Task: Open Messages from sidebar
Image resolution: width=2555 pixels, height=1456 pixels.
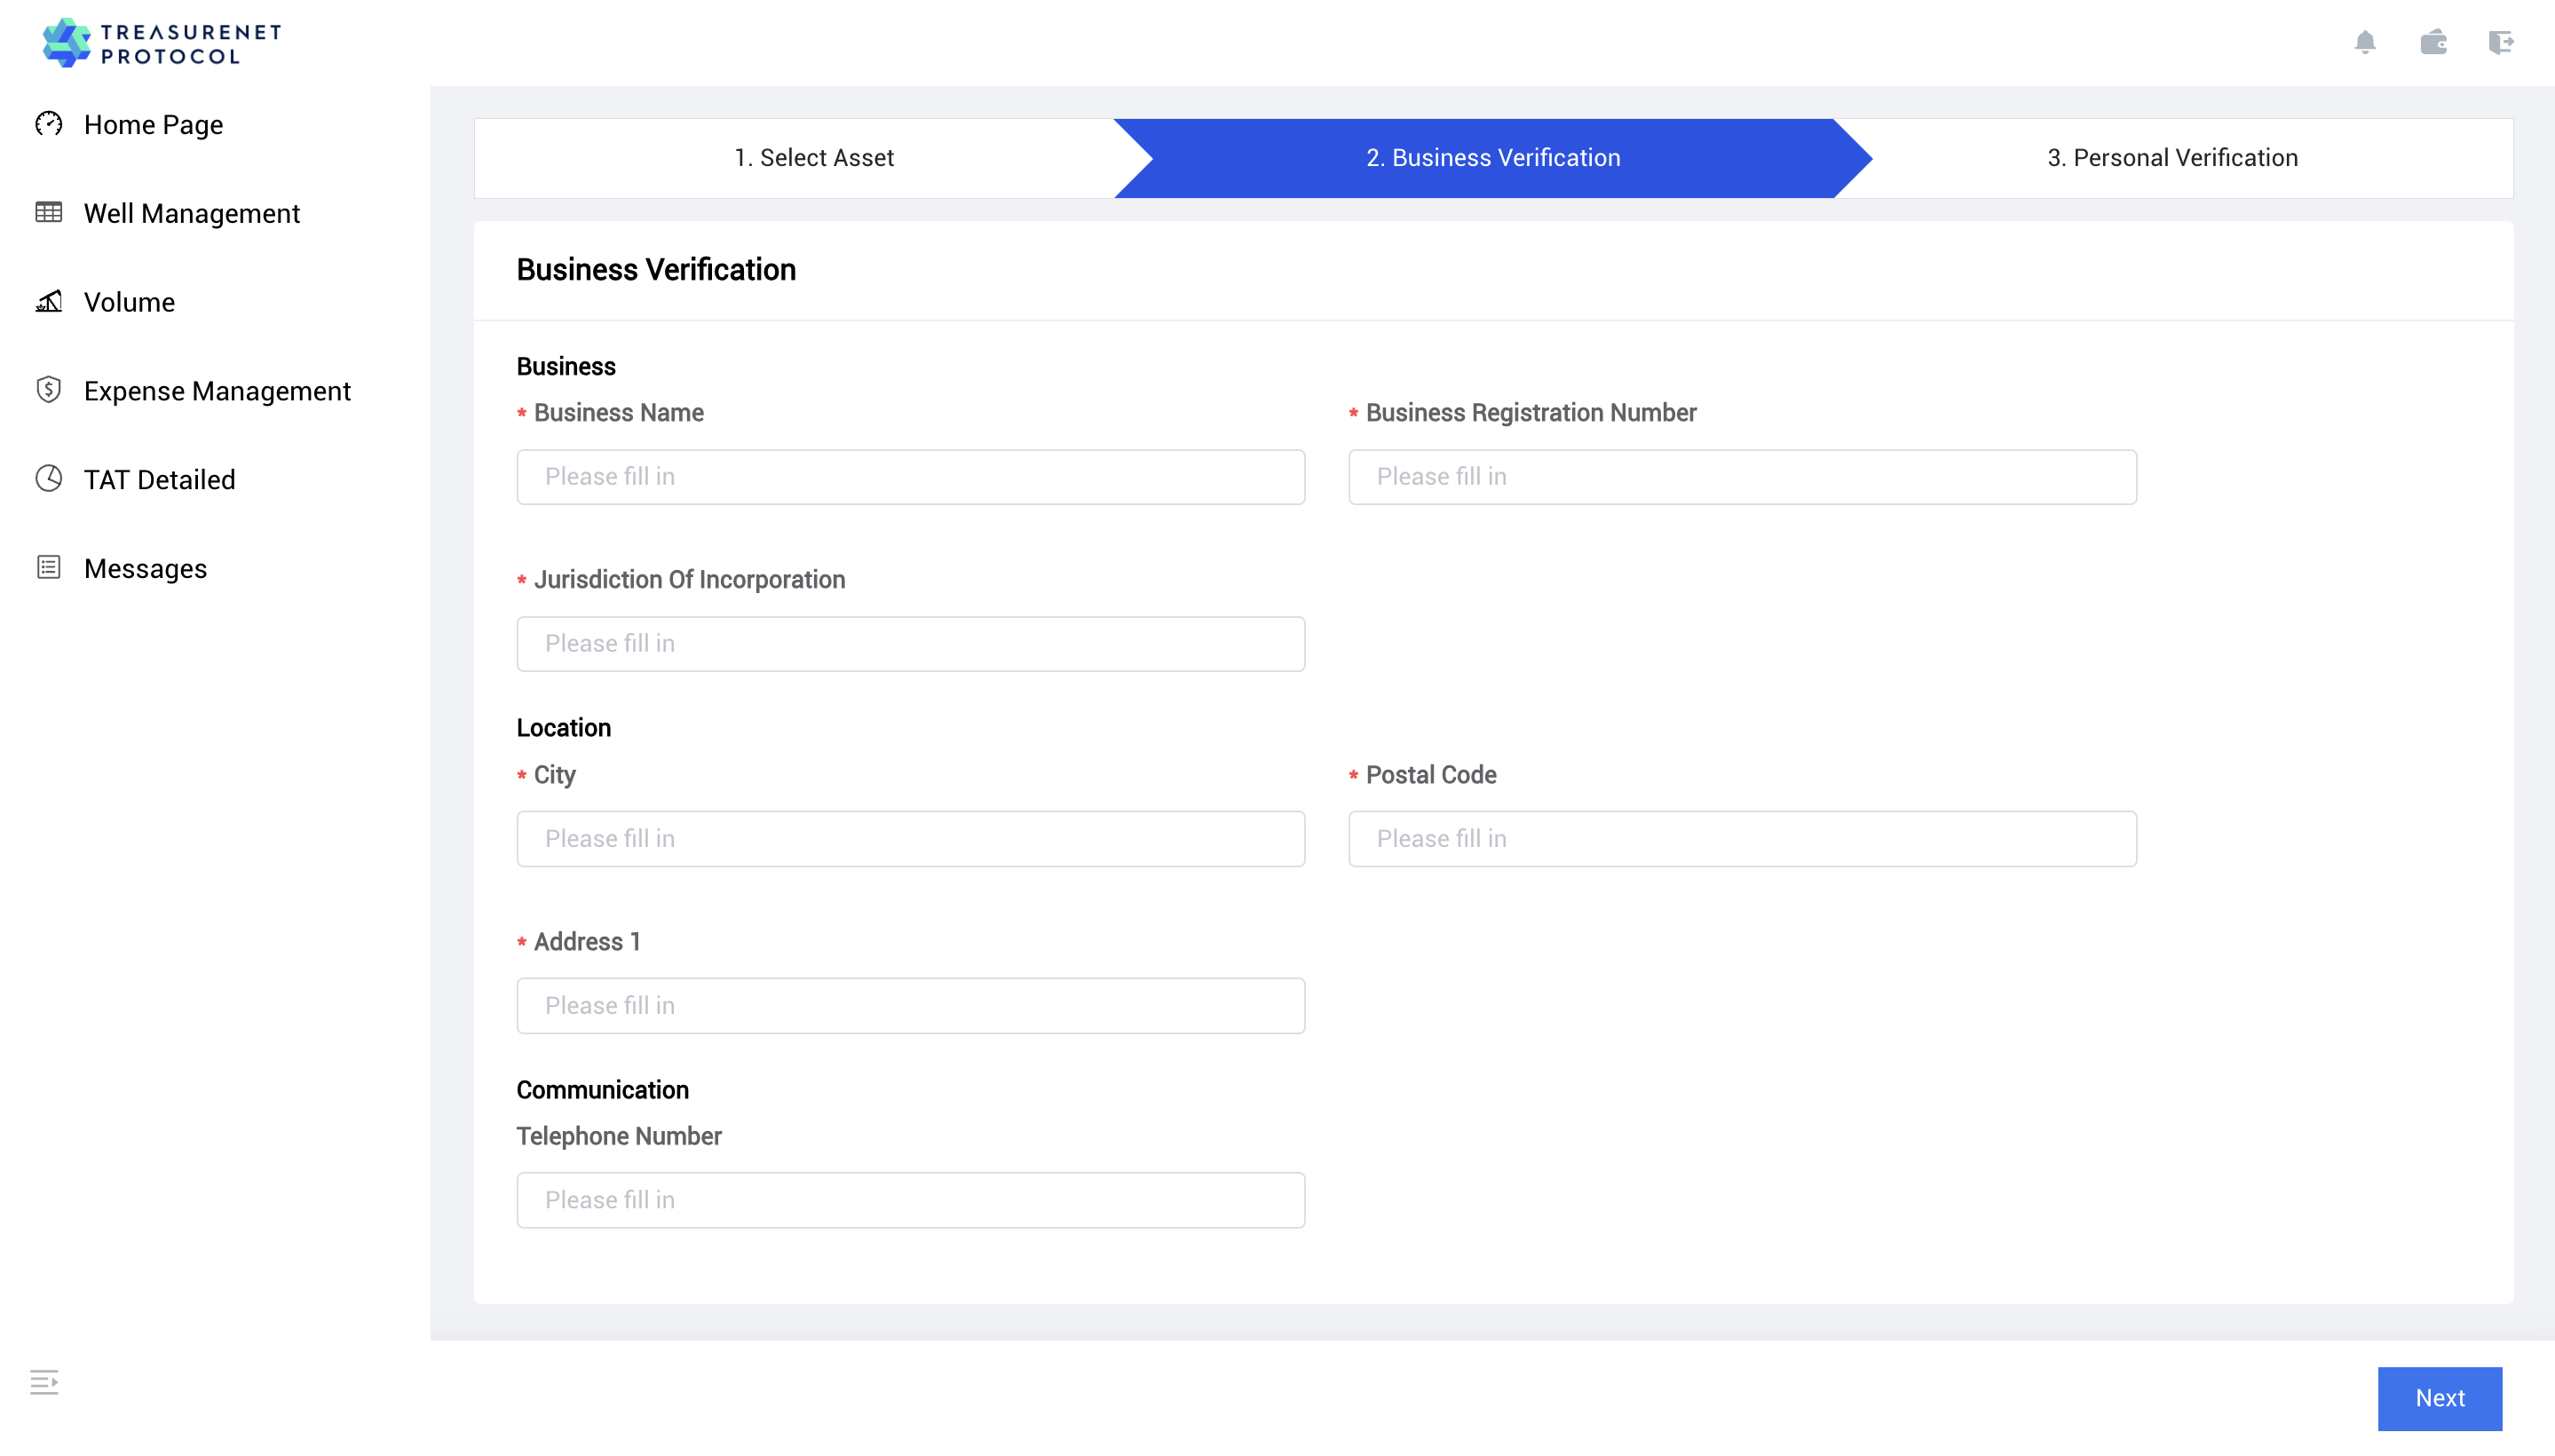Action: coord(144,566)
